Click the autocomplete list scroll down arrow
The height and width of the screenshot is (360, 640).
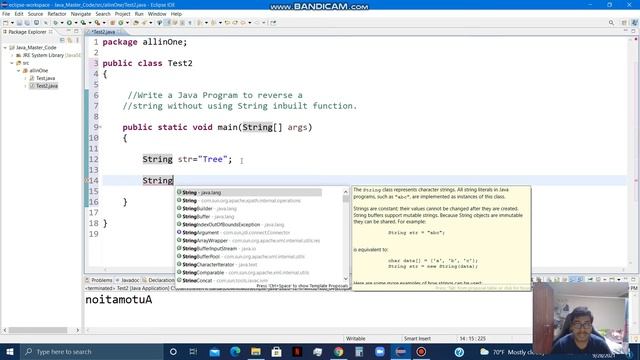pos(346,278)
